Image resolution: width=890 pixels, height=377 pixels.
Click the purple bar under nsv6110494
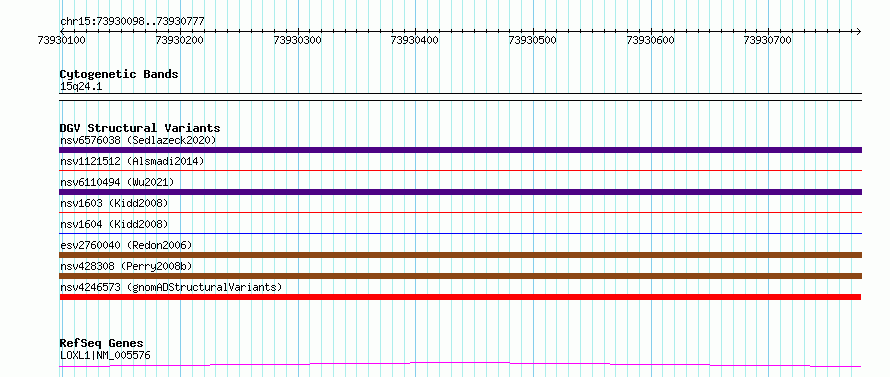point(460,192)
